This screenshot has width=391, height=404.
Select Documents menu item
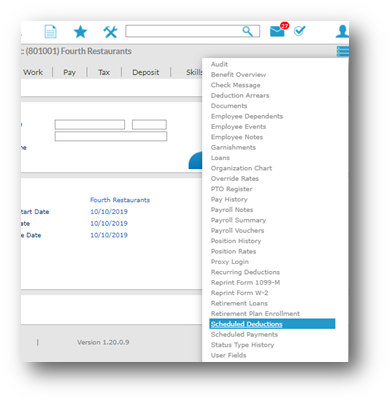click(x=229, y=106)
